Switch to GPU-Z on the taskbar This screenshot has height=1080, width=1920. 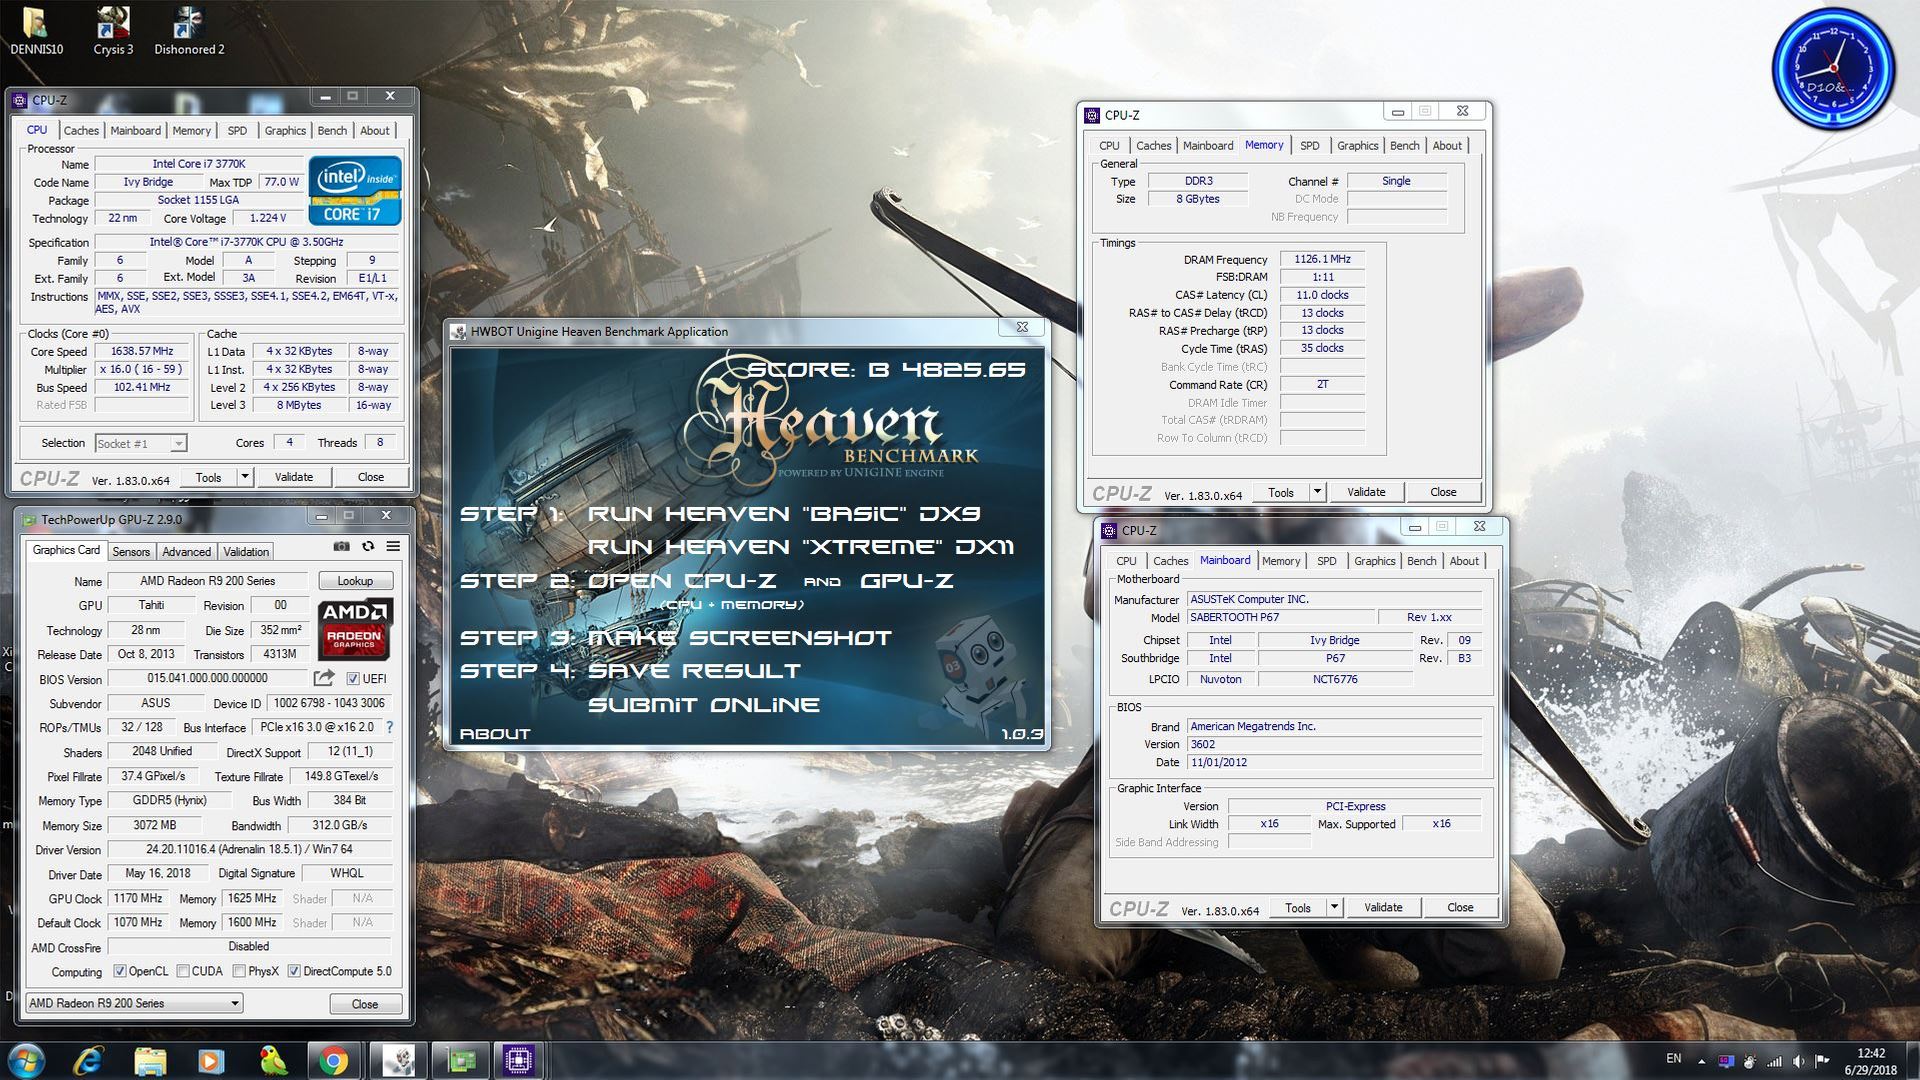(x=459, y=1060)
